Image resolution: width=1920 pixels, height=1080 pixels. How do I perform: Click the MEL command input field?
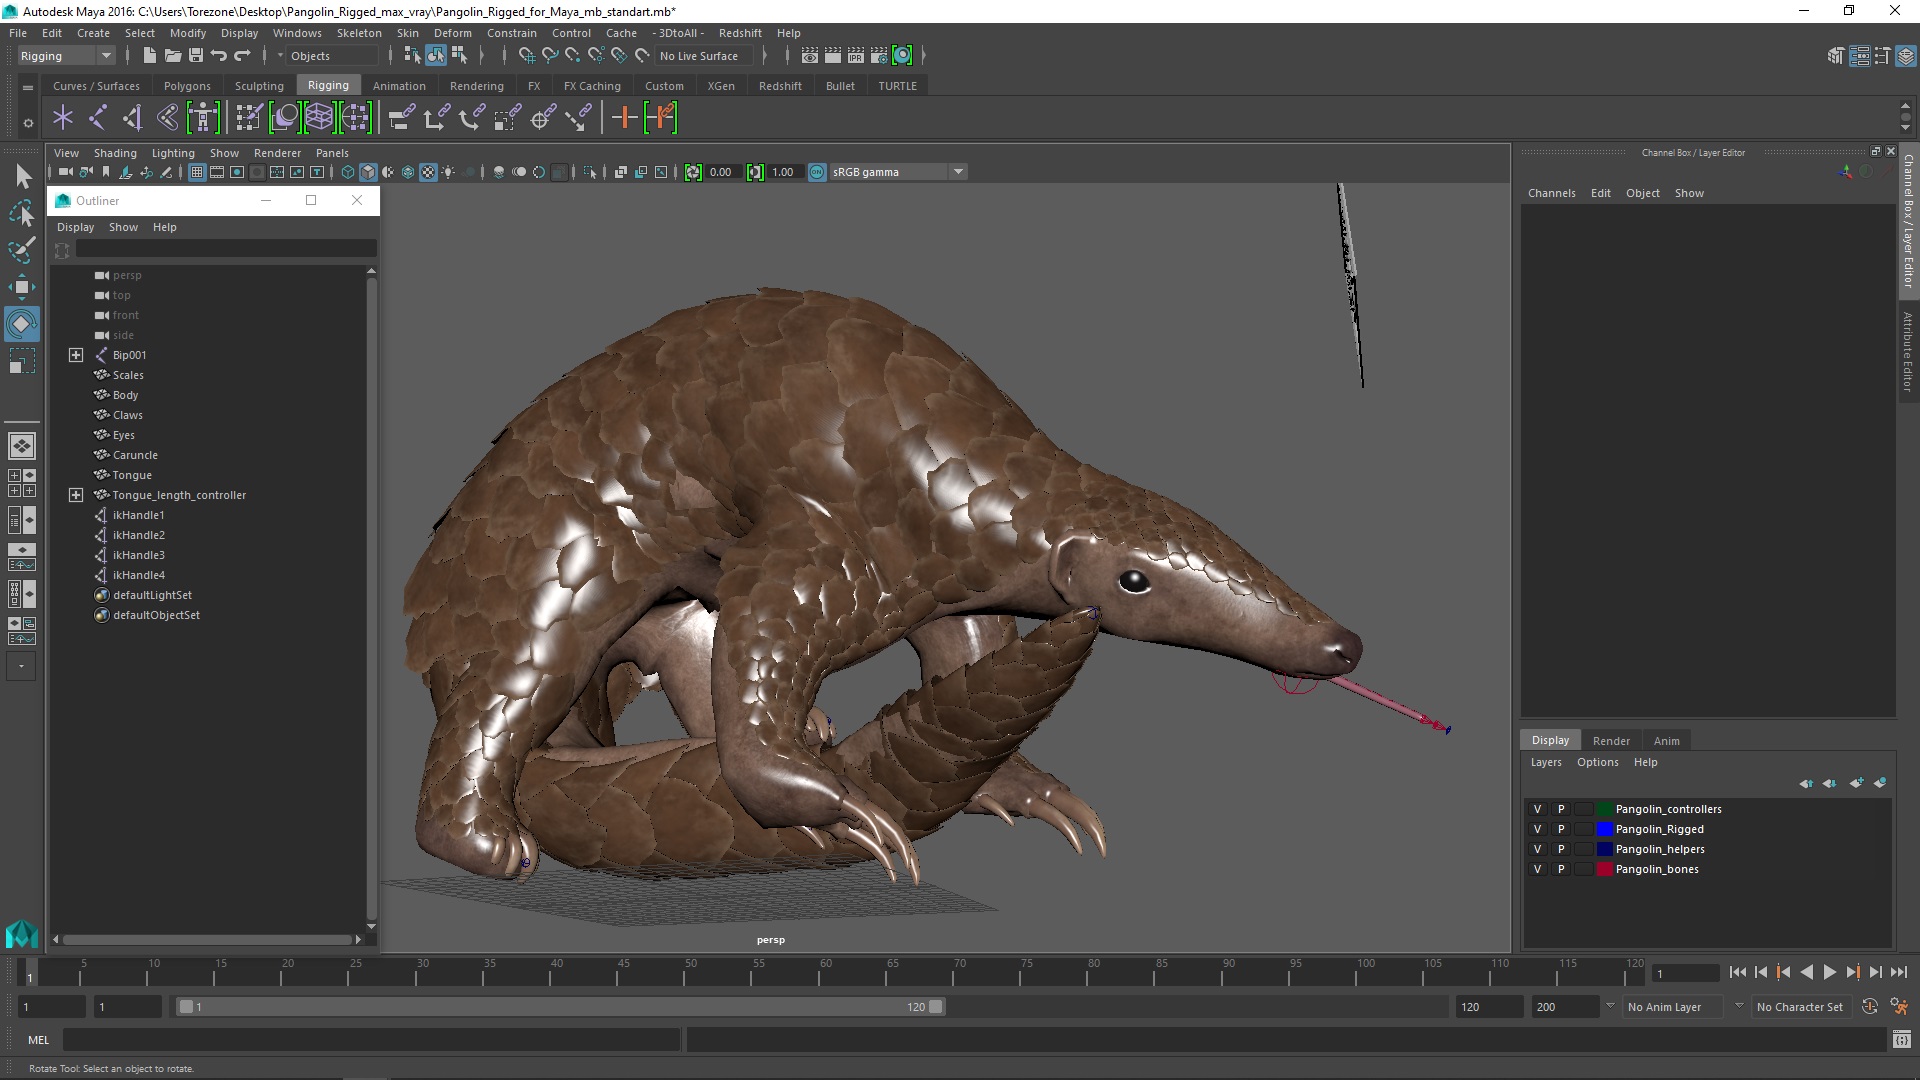370,1040
